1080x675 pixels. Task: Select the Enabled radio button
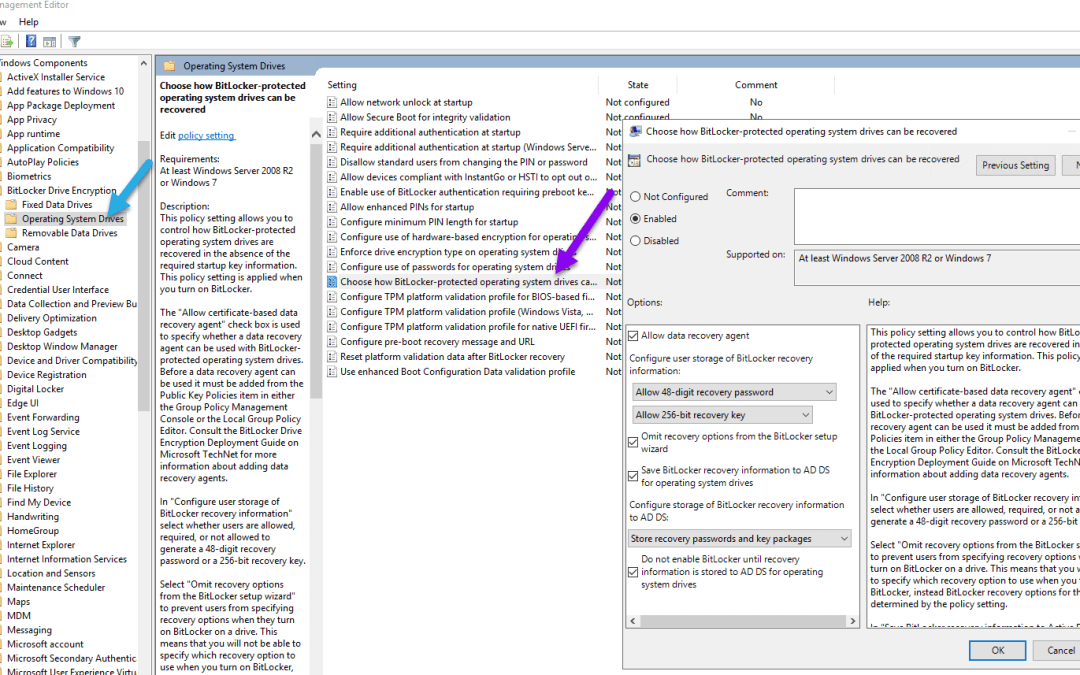pyautogui.click(x=635, y=219)
